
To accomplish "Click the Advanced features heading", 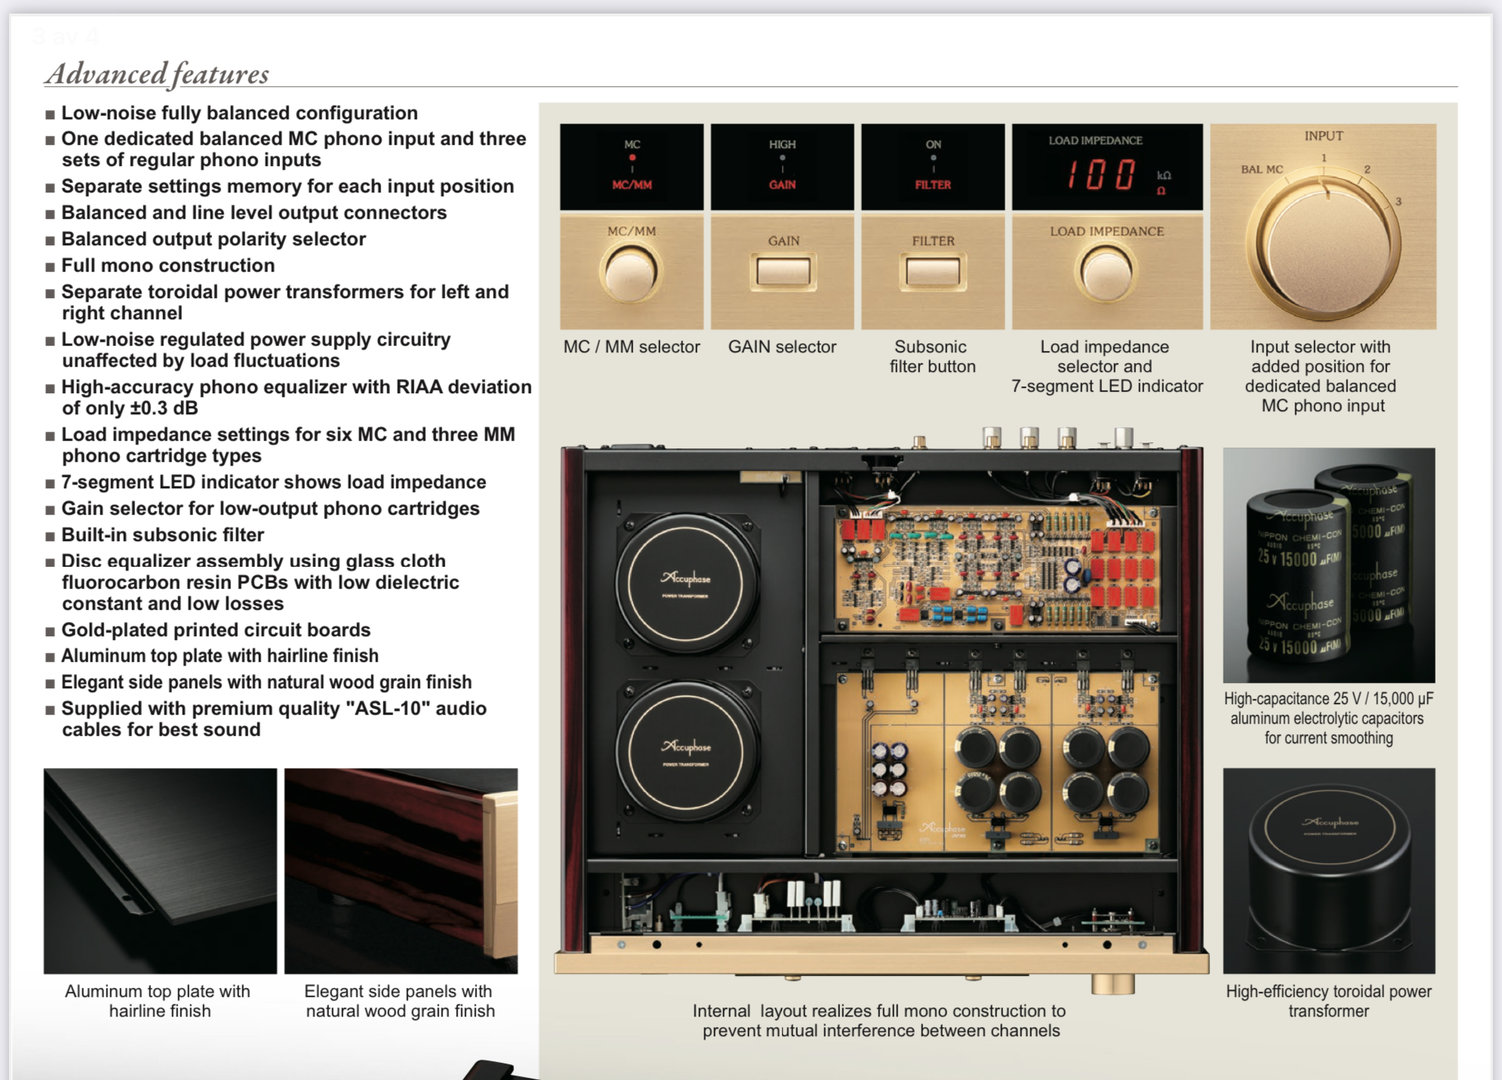I will coord(157,73).
